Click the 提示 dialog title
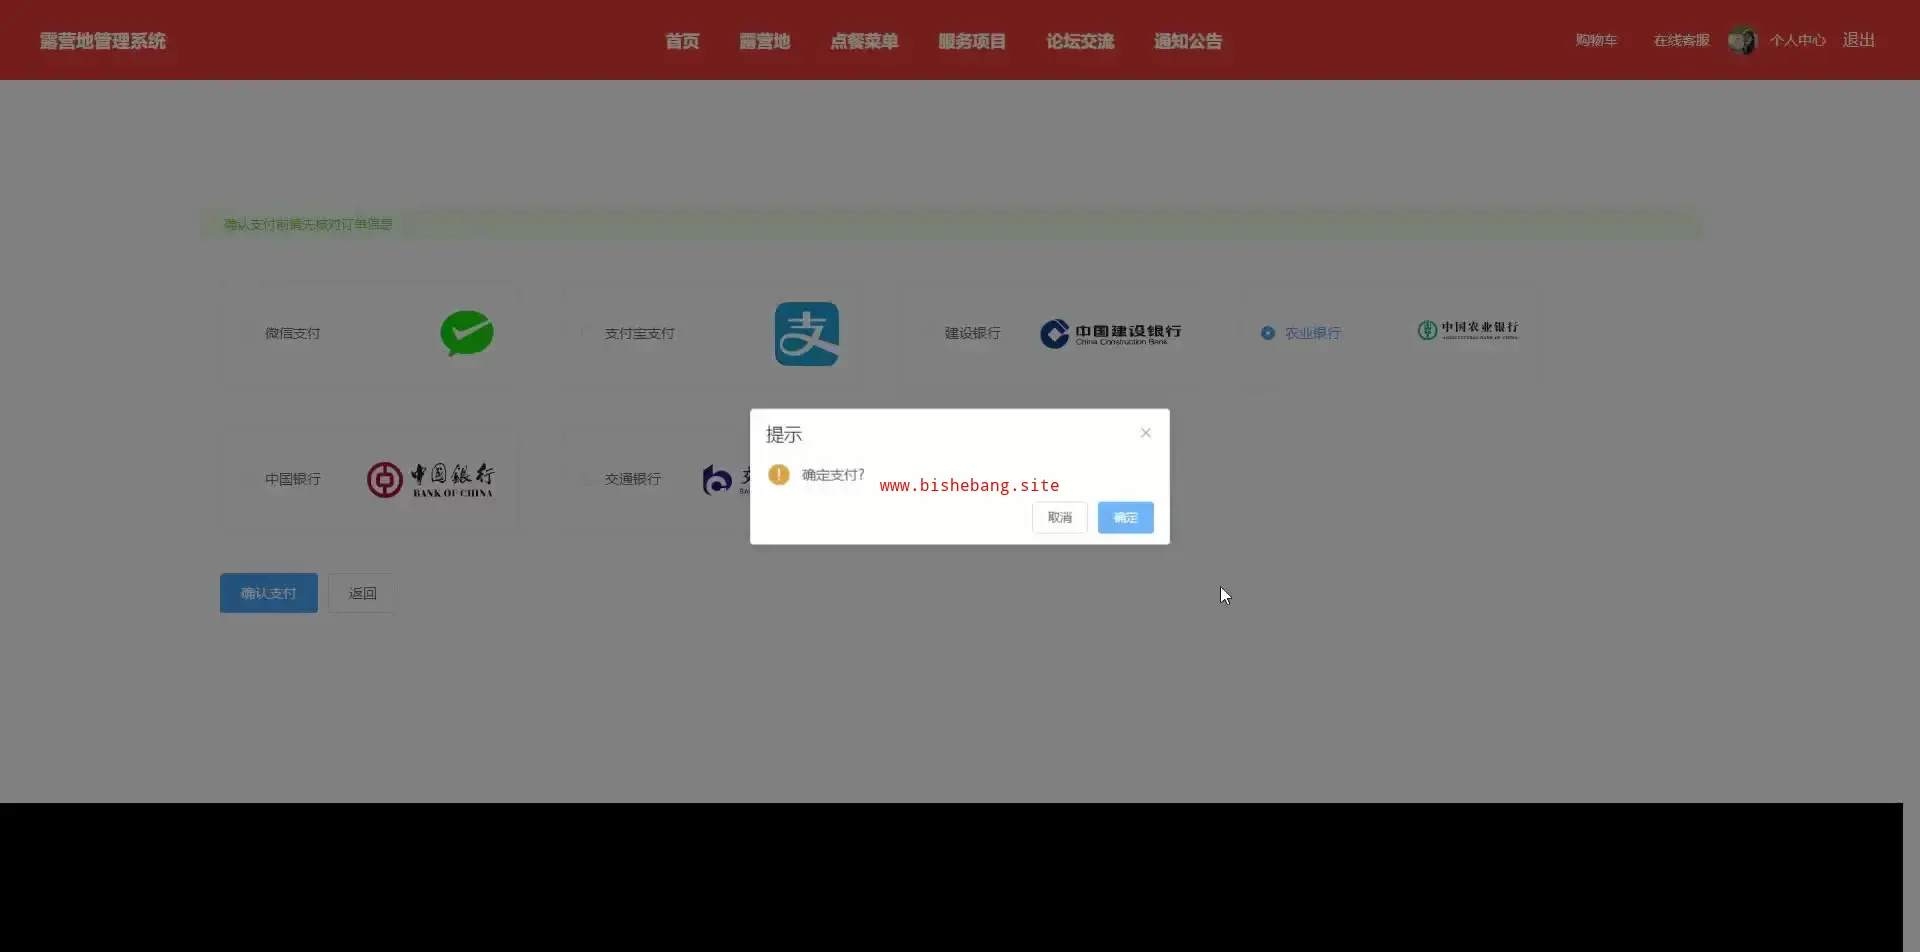Screen dimensions: 1920x952 [x=784, y=435]
